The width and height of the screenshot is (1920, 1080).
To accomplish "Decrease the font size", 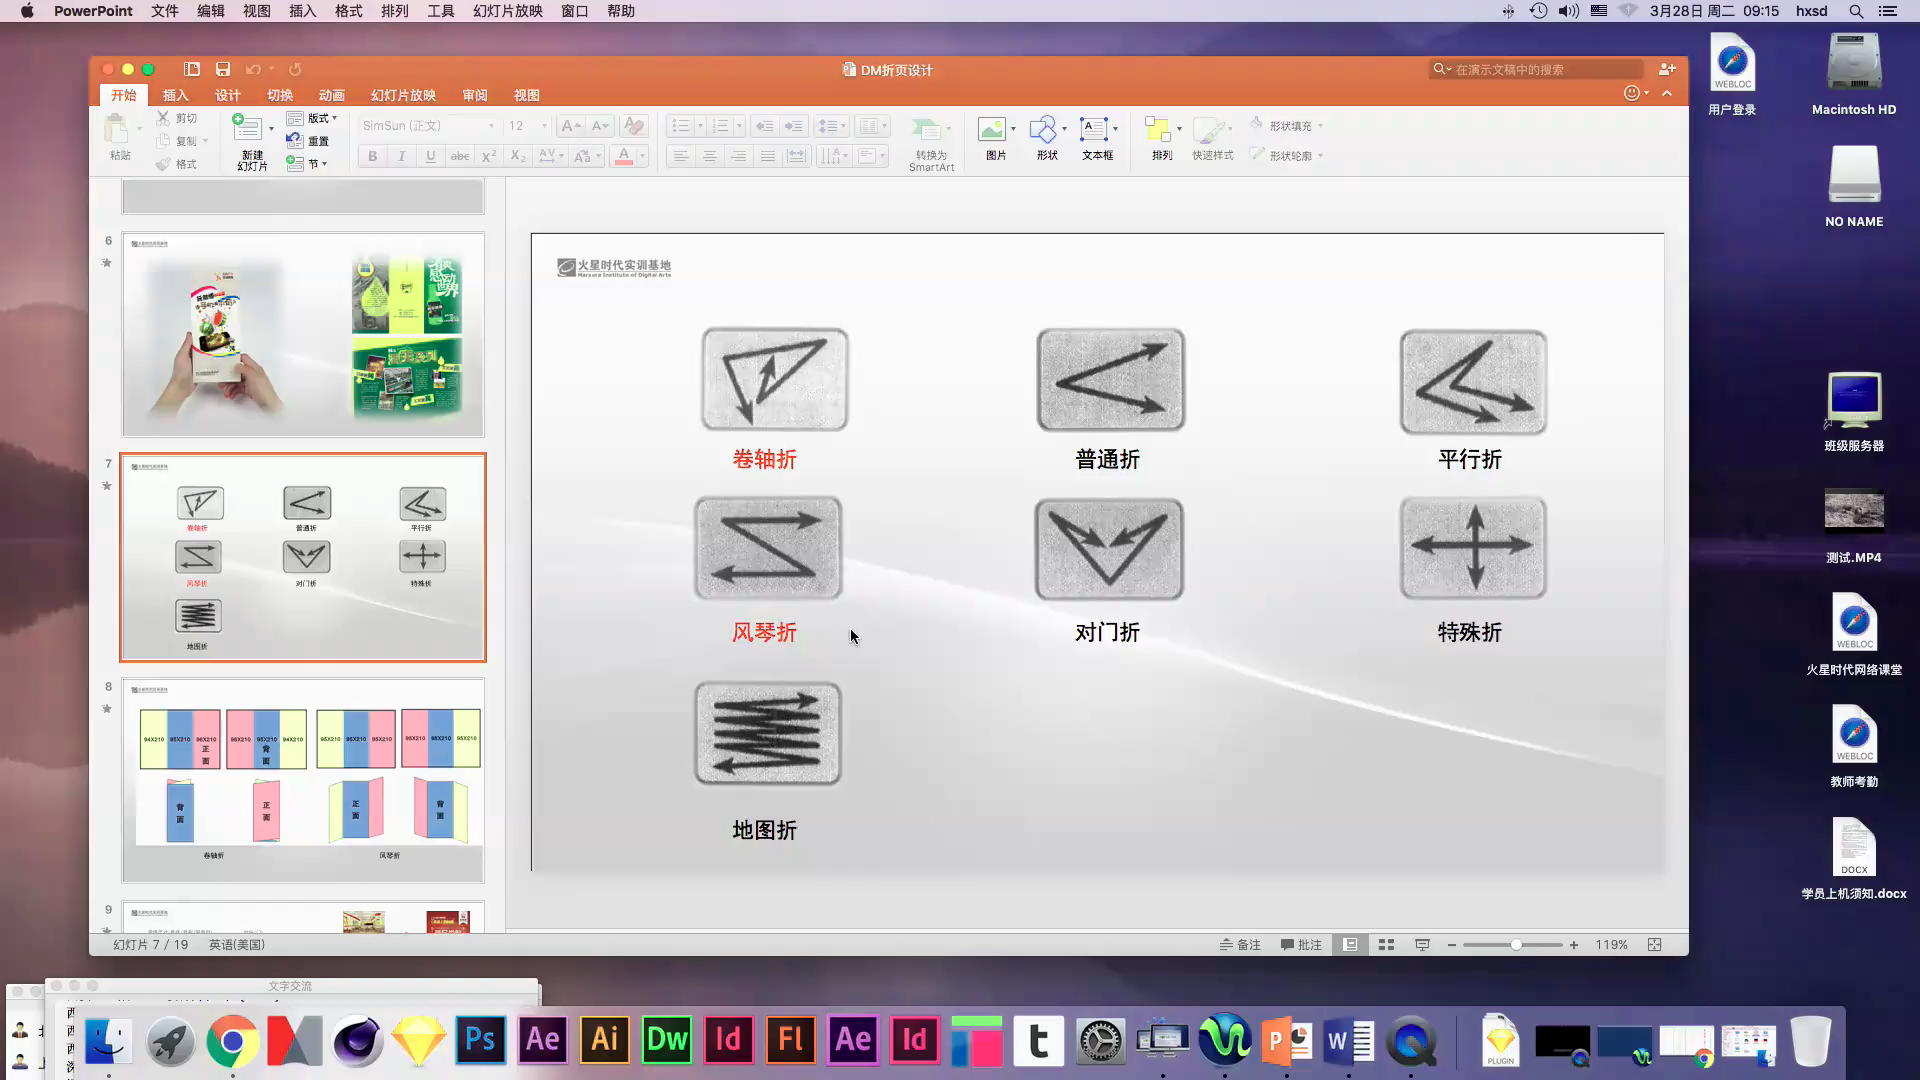I will click(x=600, y=126).
